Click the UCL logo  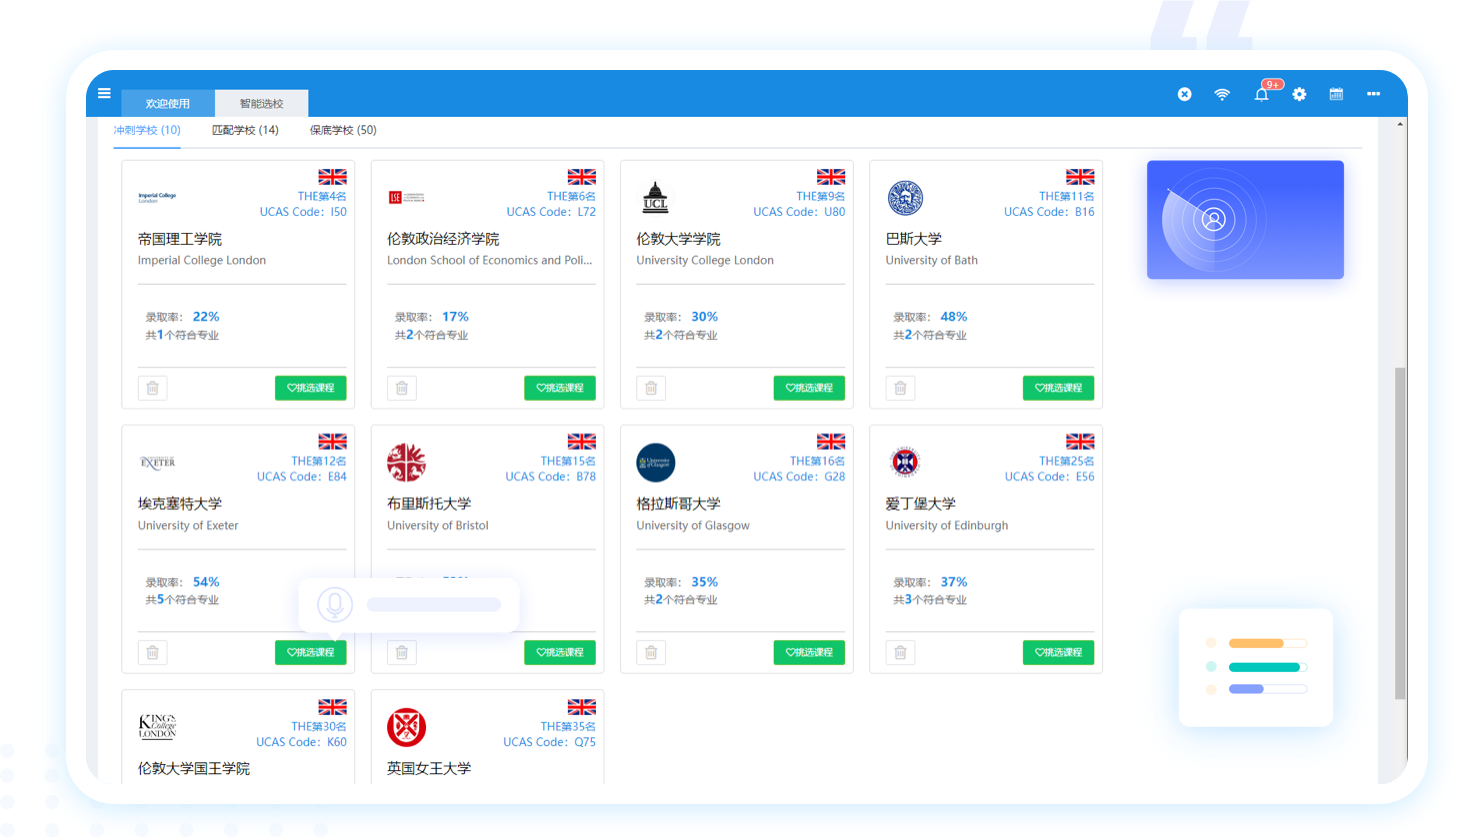[655, 198]
